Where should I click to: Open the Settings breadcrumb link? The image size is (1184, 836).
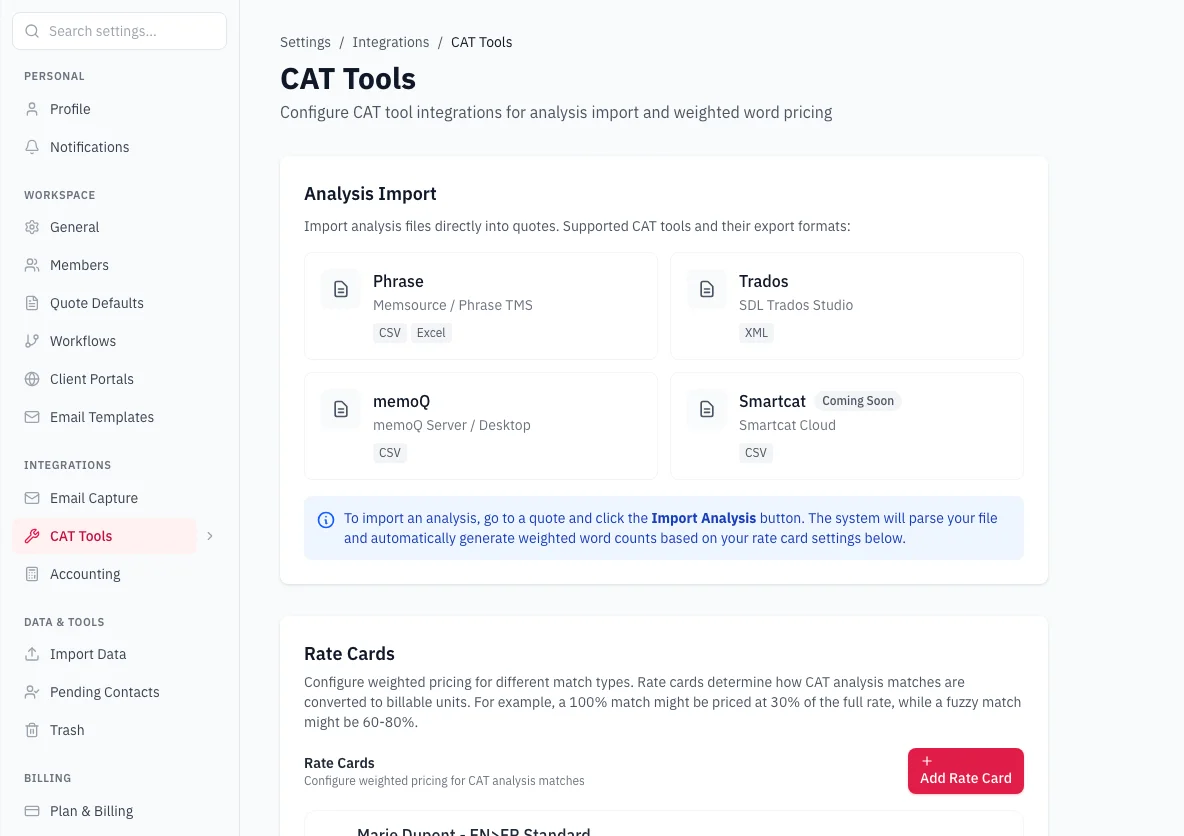305,42
